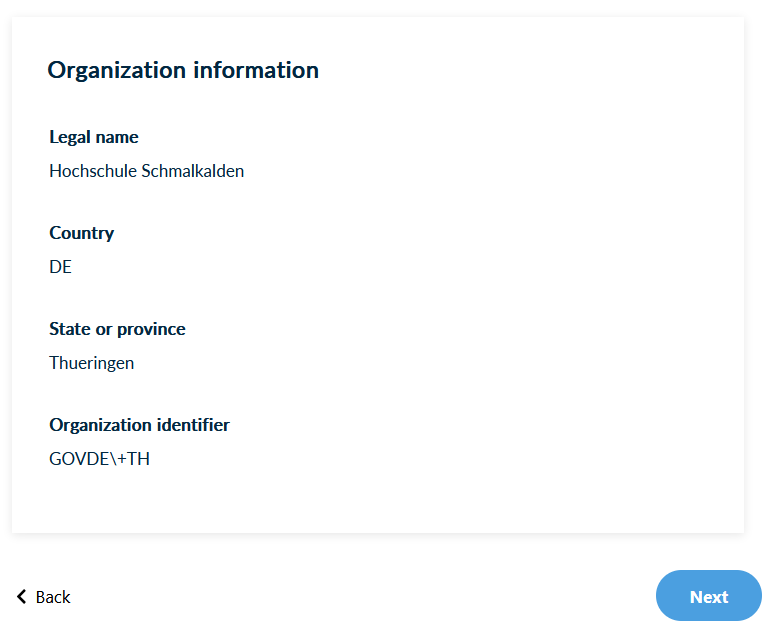This screenshot has height=635, width=769.
Task: Click the word State in the state label
Action: click(69, 329)
